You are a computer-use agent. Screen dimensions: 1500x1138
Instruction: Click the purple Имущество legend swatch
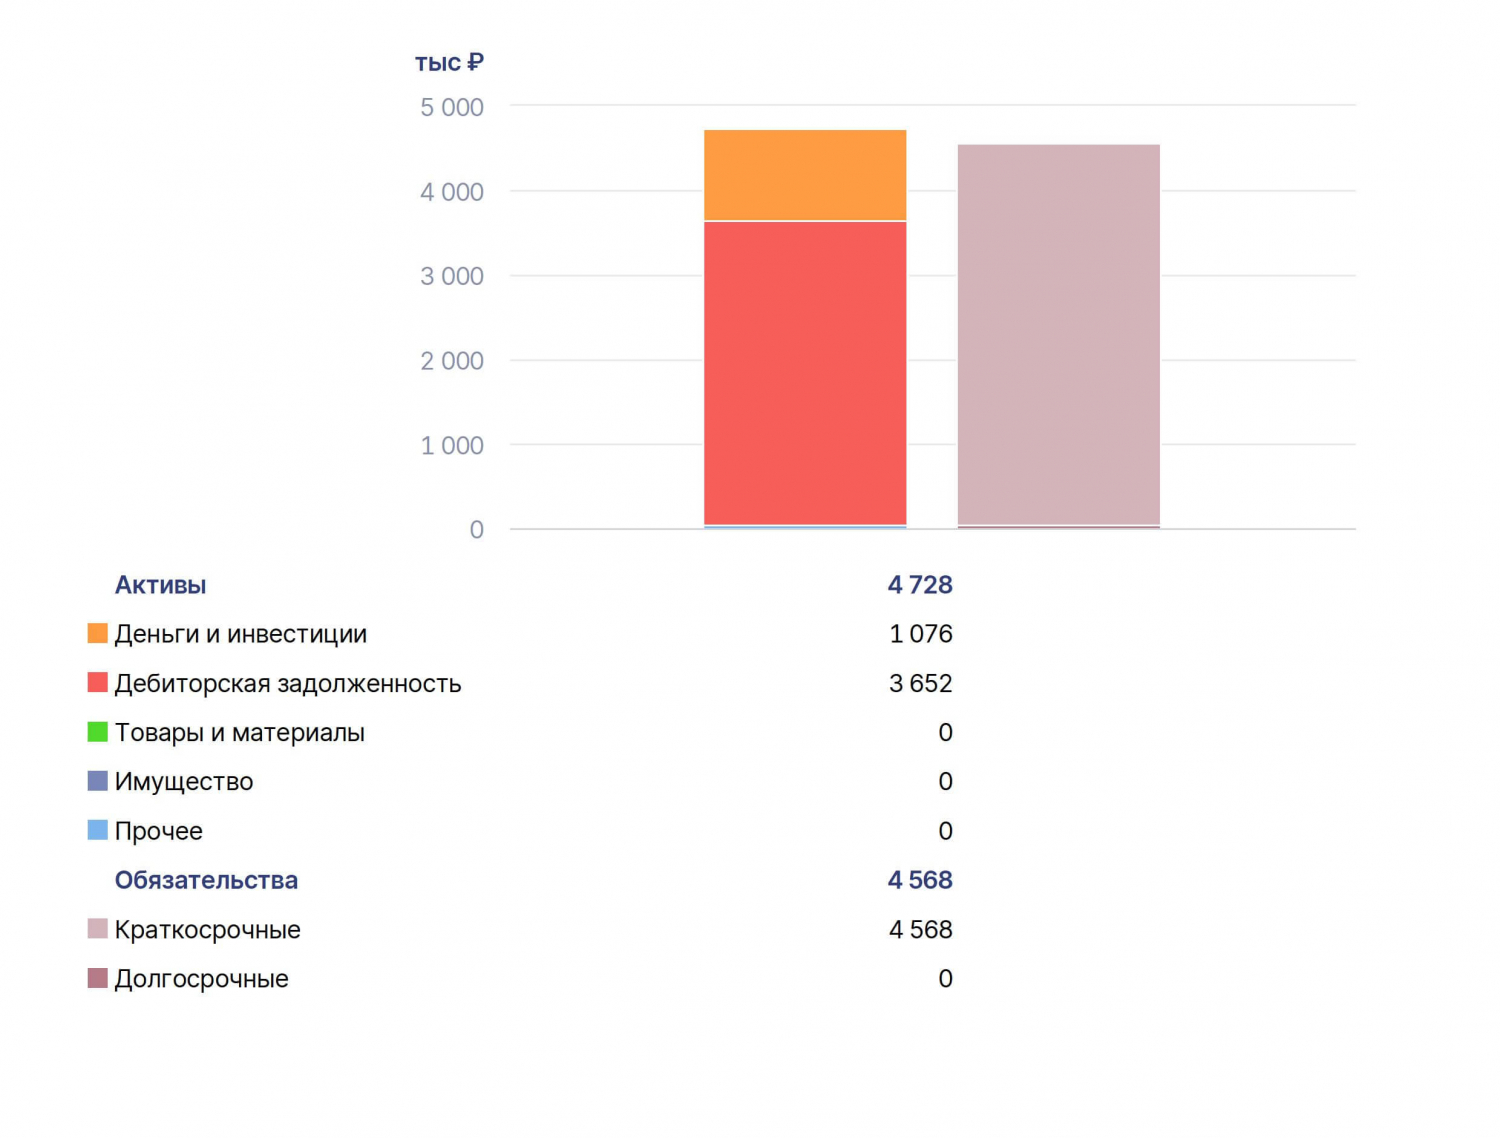coord(97,781)
